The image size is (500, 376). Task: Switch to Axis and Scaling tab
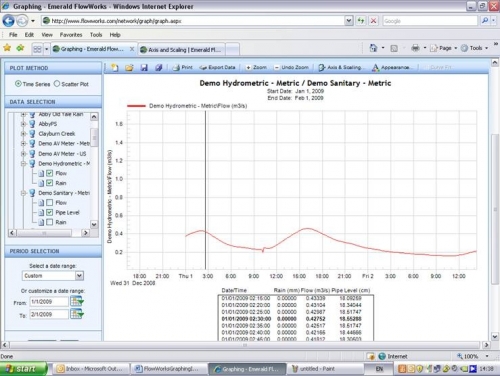point(181,50)
